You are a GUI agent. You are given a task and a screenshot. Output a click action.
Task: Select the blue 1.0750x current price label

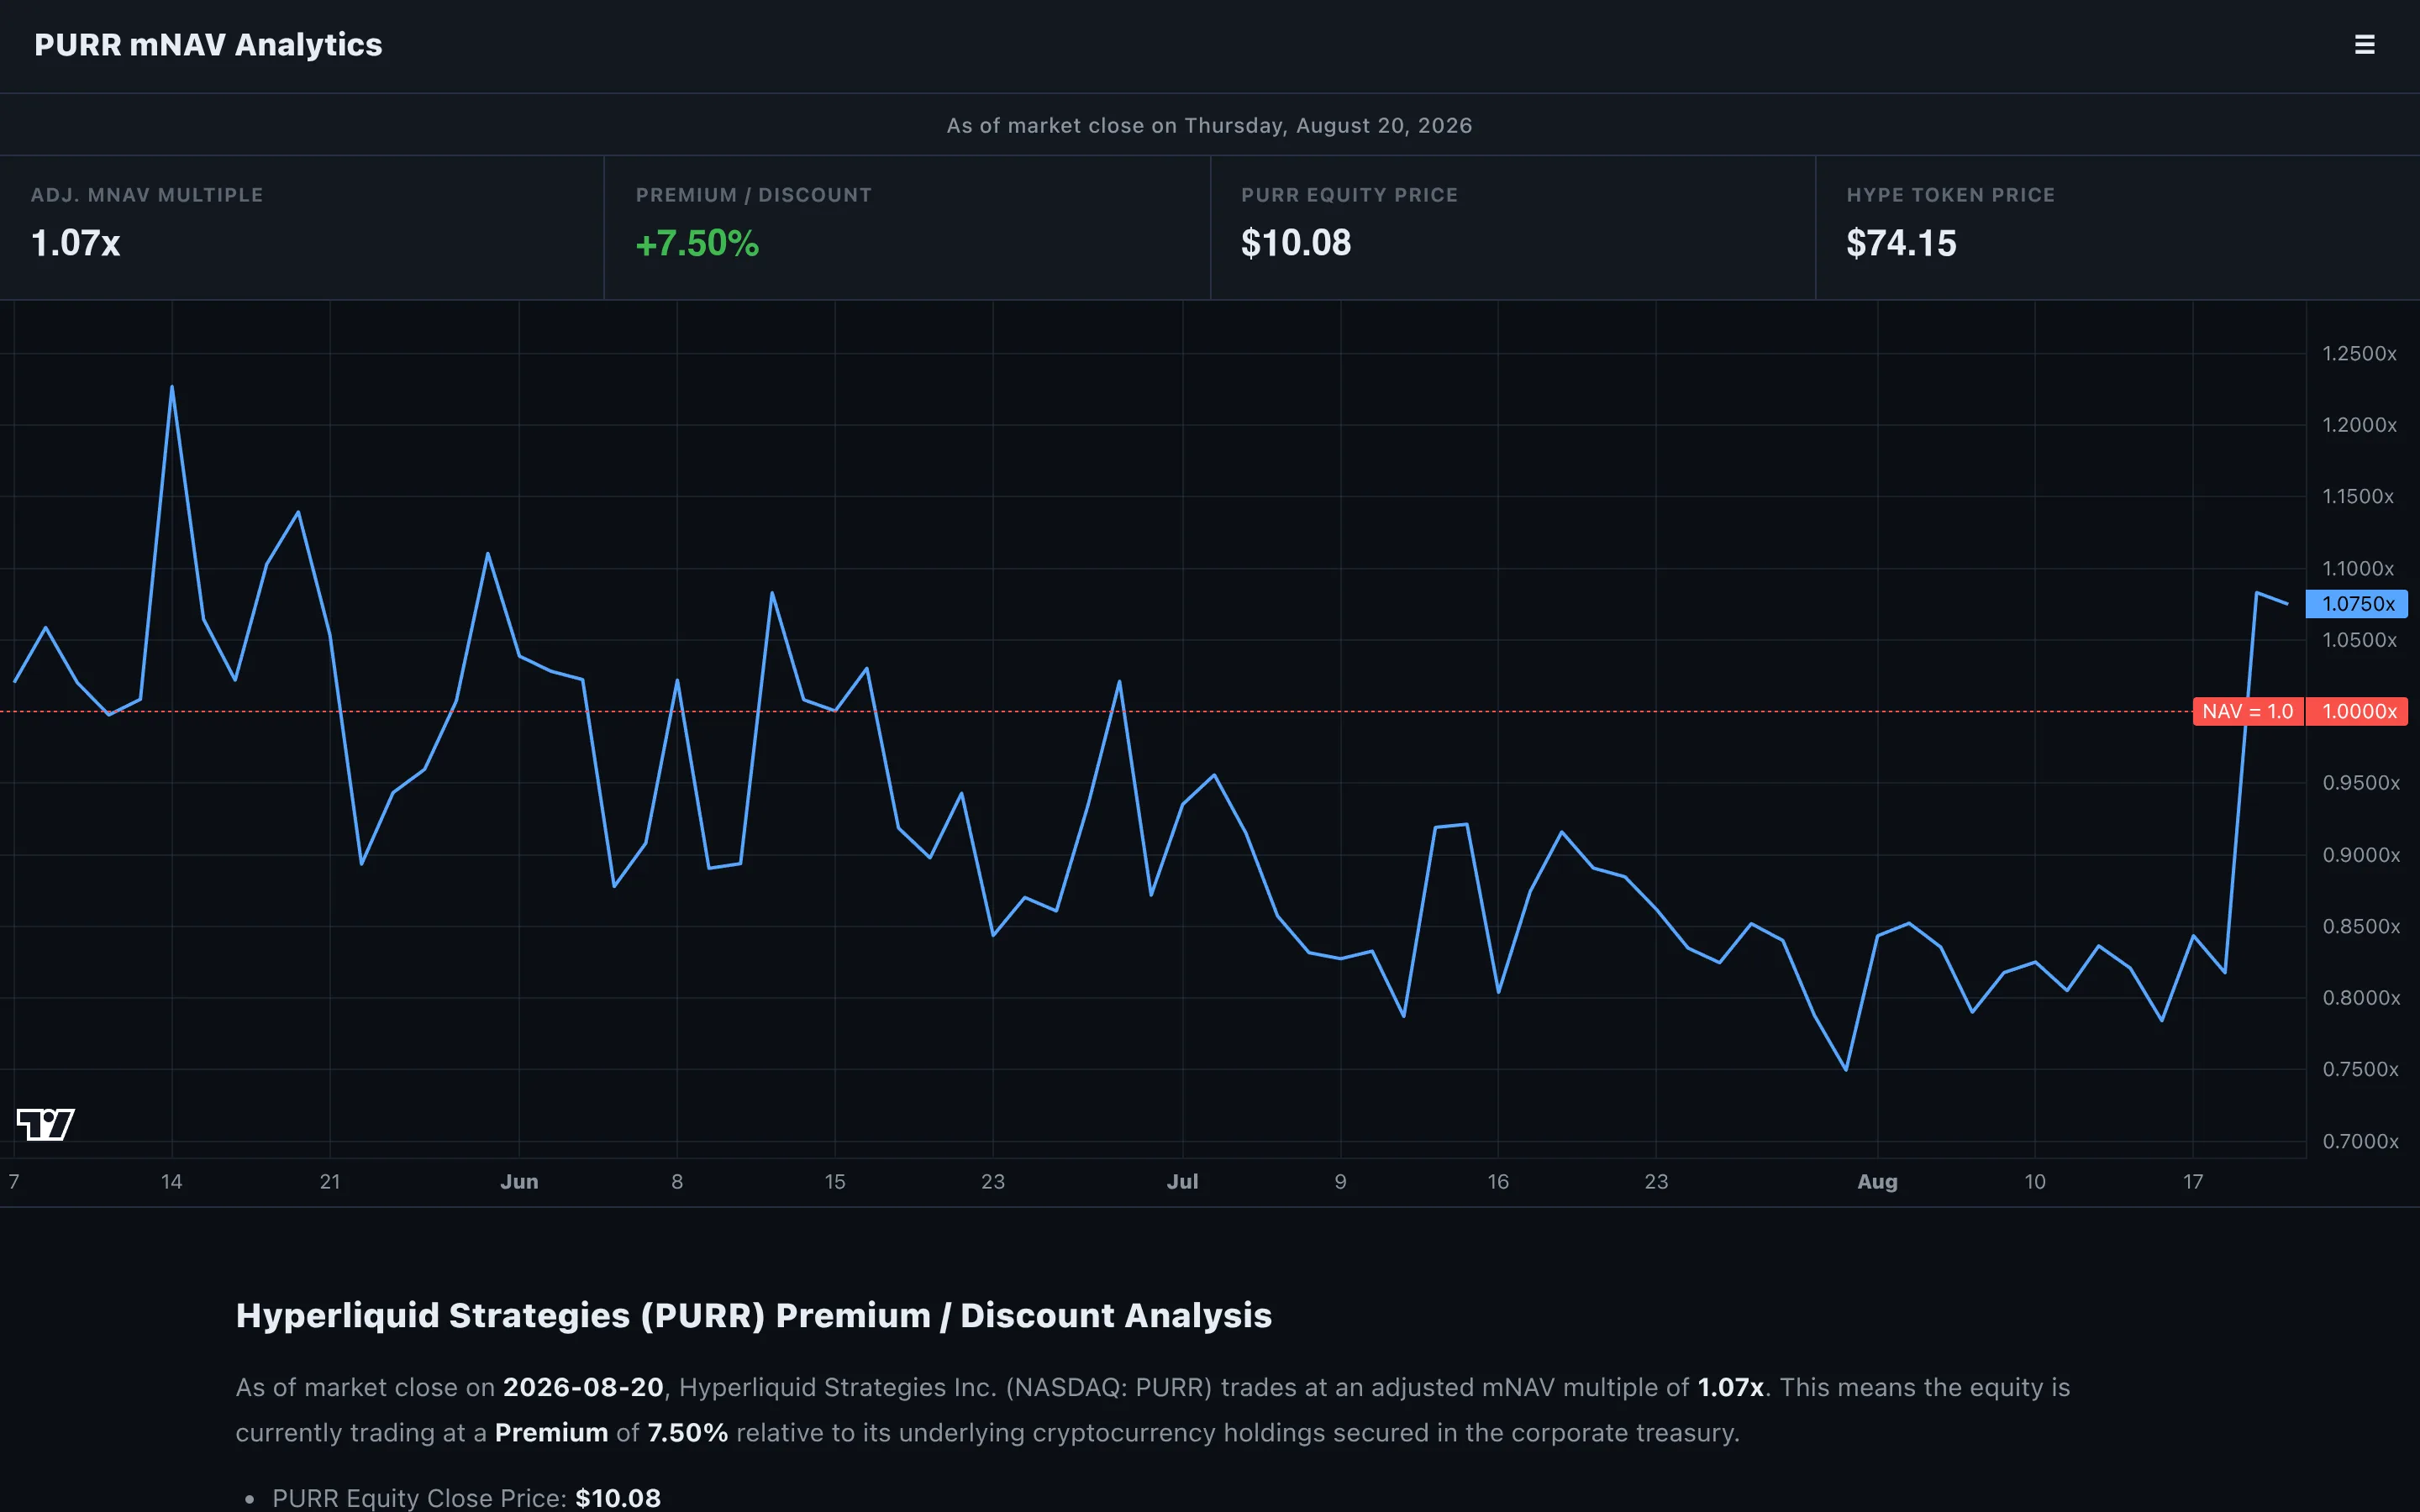[x=2357, y=604]
